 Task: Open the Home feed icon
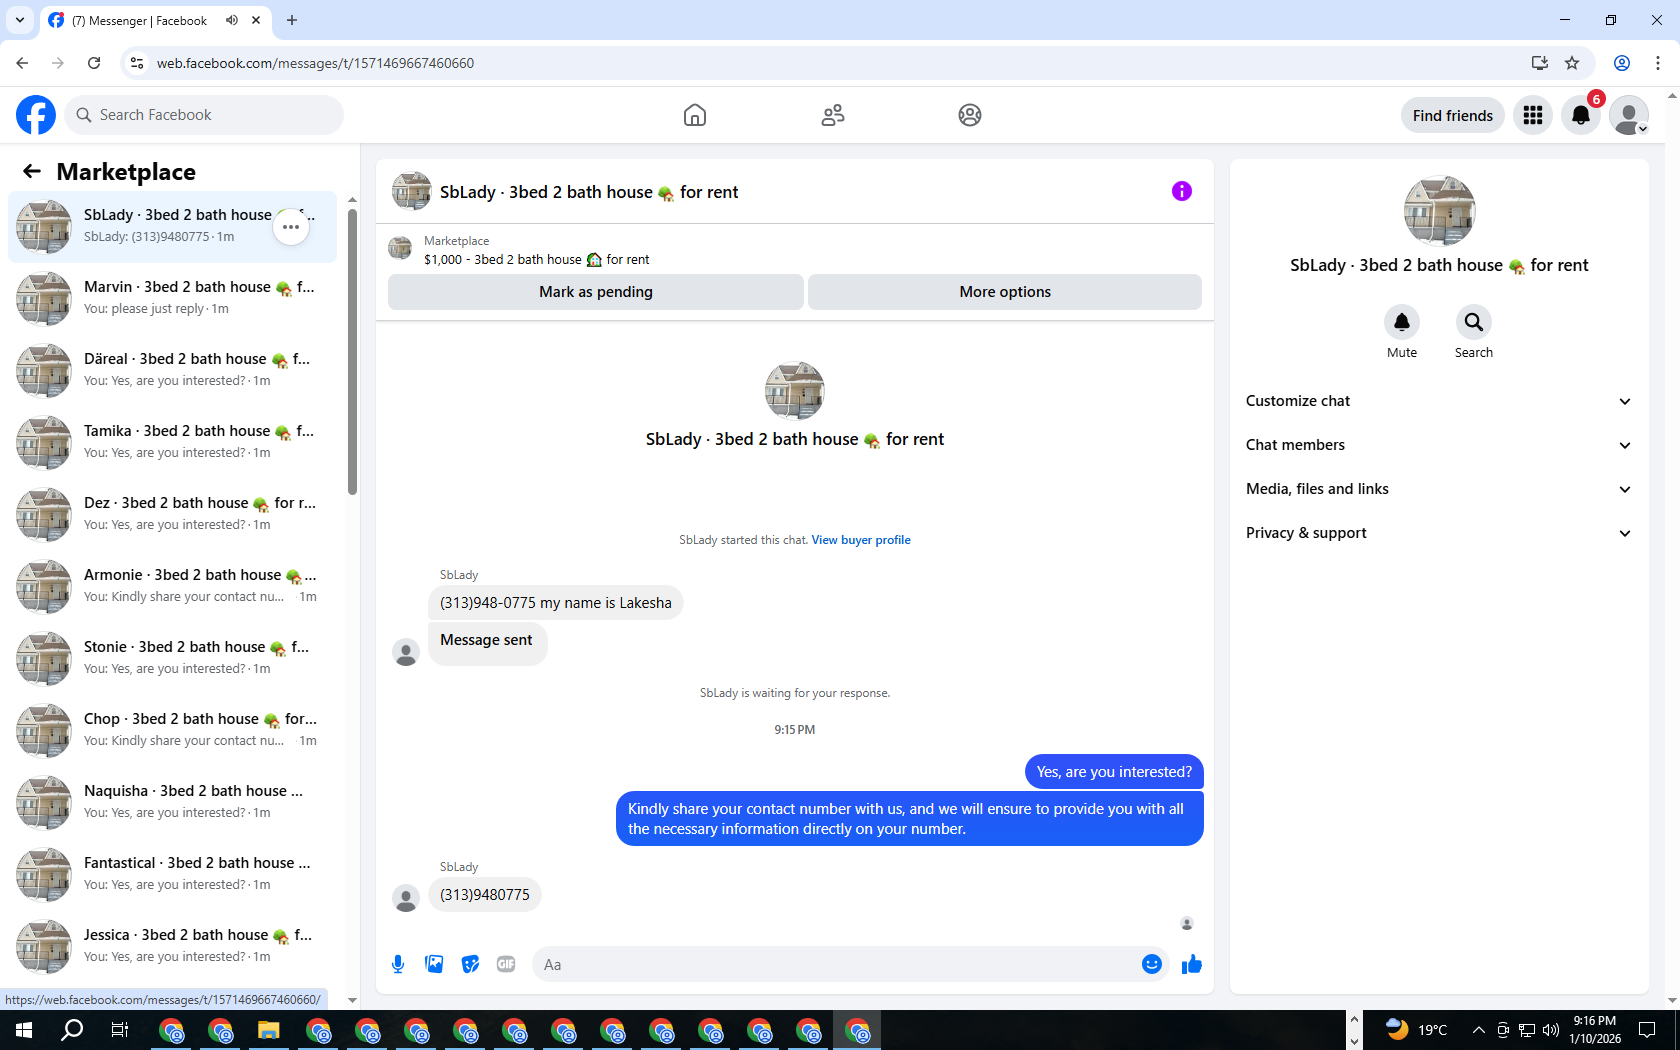tap(695, 115)
